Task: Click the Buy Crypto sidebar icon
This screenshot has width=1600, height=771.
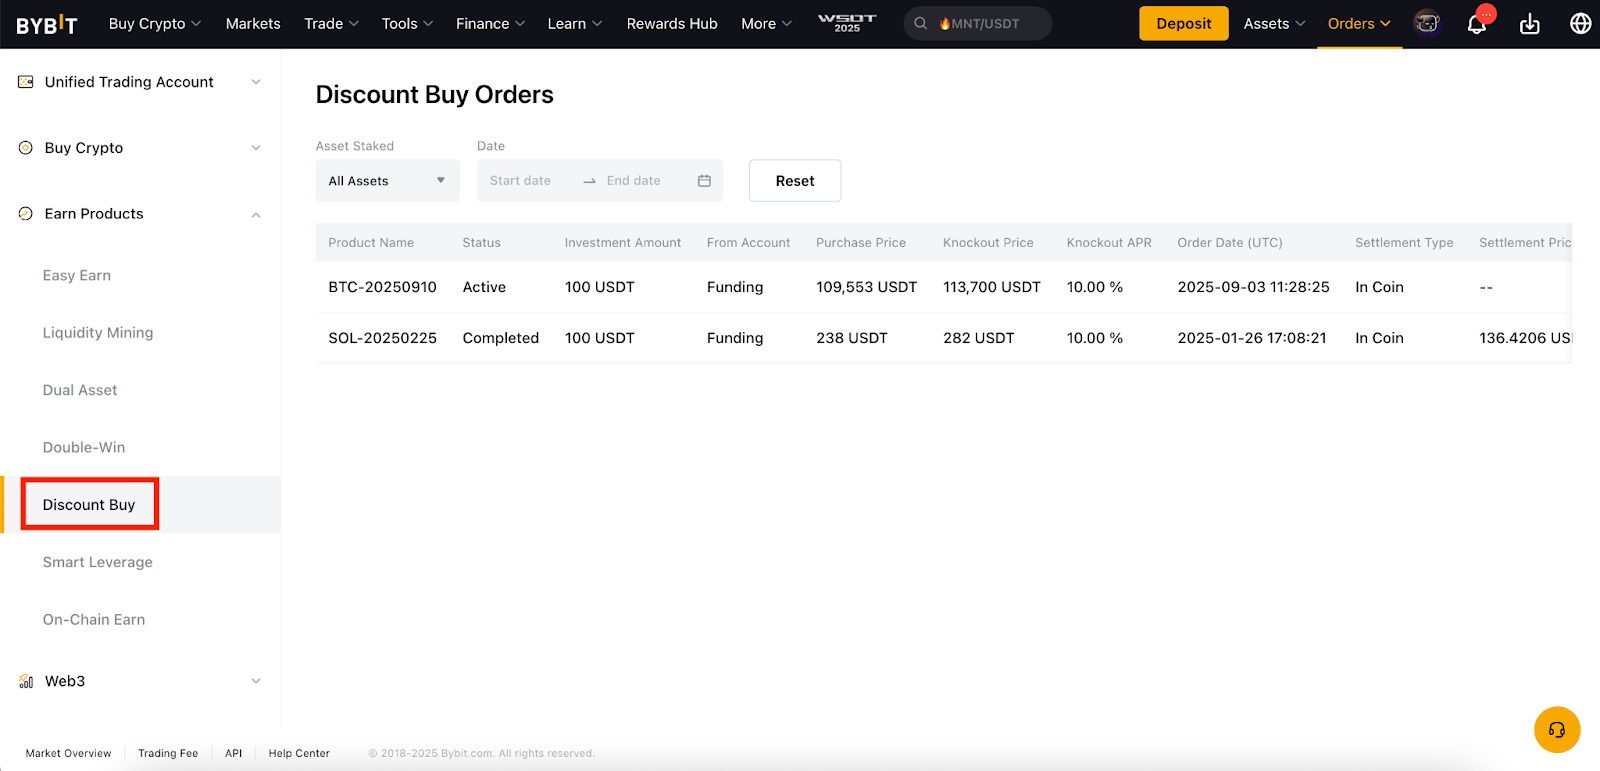Action: (x=26, y=148)
